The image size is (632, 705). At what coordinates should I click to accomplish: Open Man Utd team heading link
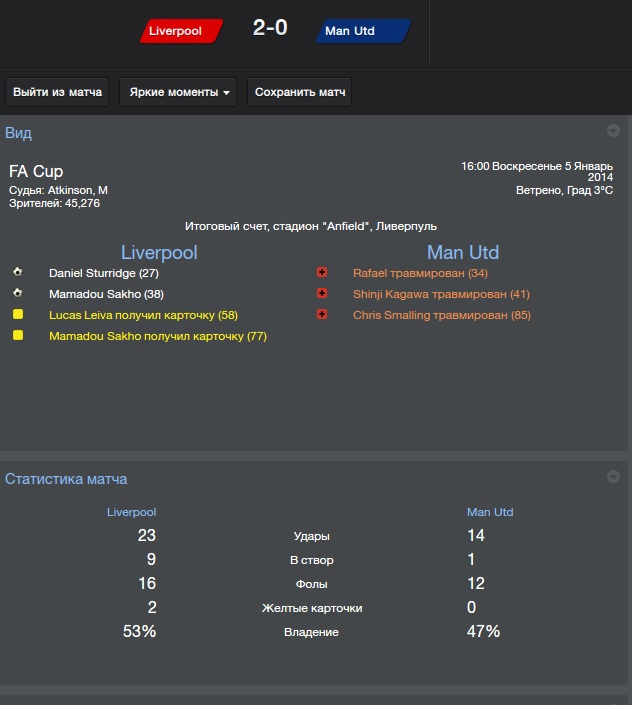(462, 252)
